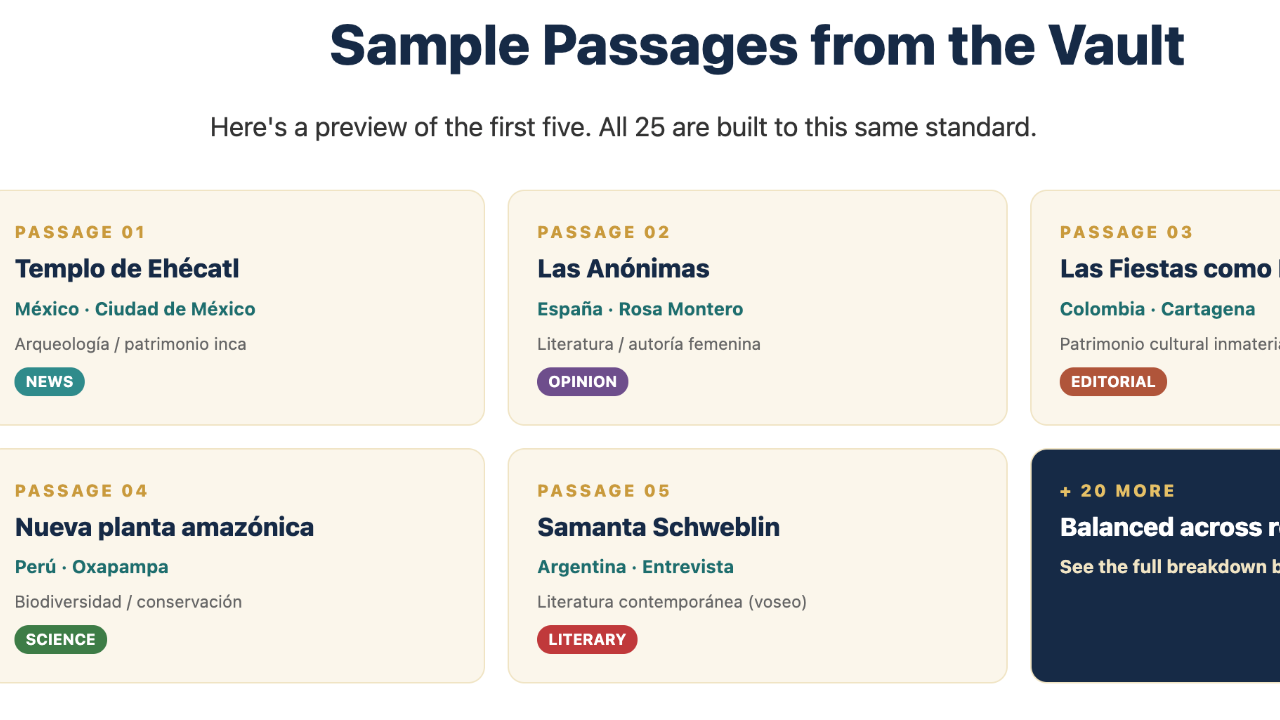Image resolution: width=1280 pixels, height=720 pixels.
Task: Click the Argentina · Entrevista label
Action: point(635,567)
